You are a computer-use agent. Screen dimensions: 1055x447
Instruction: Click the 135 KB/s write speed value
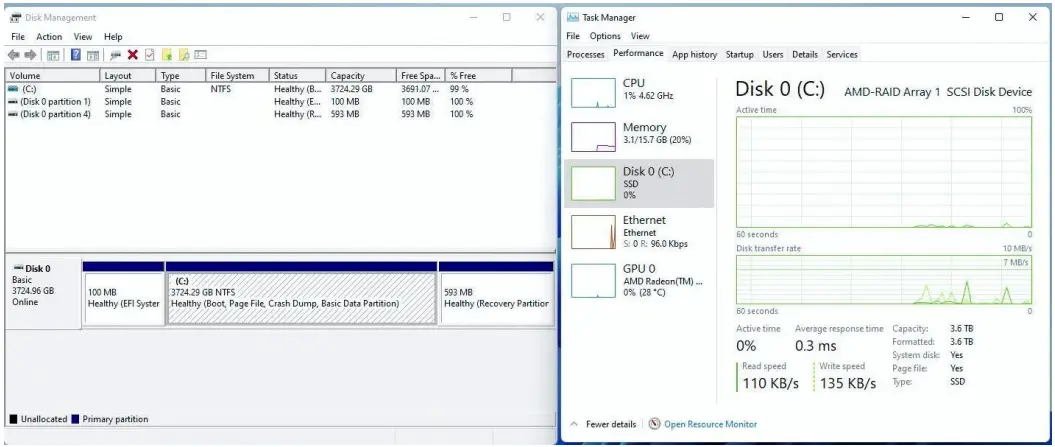[848, 384]
